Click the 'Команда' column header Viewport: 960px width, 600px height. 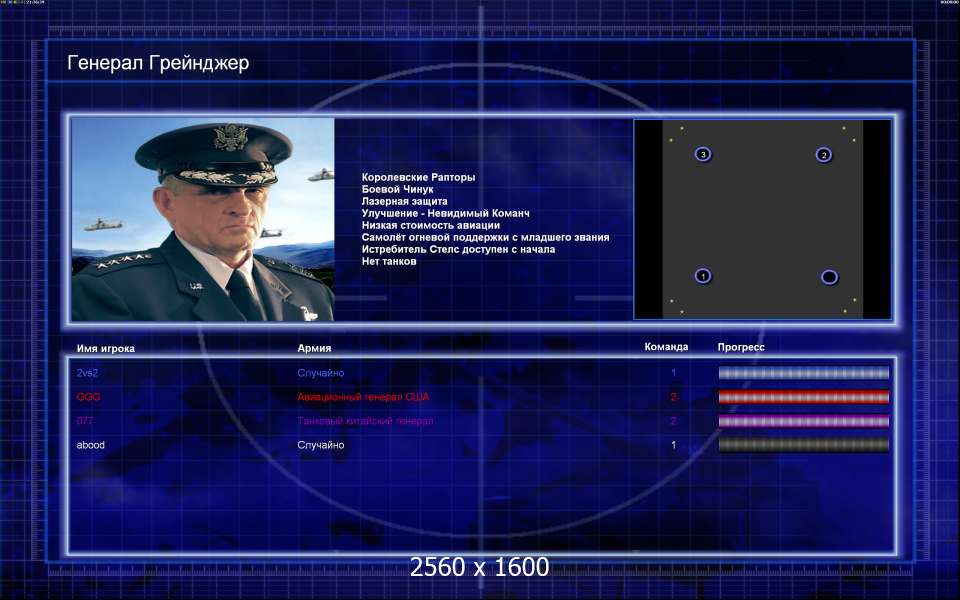point(666,347)
